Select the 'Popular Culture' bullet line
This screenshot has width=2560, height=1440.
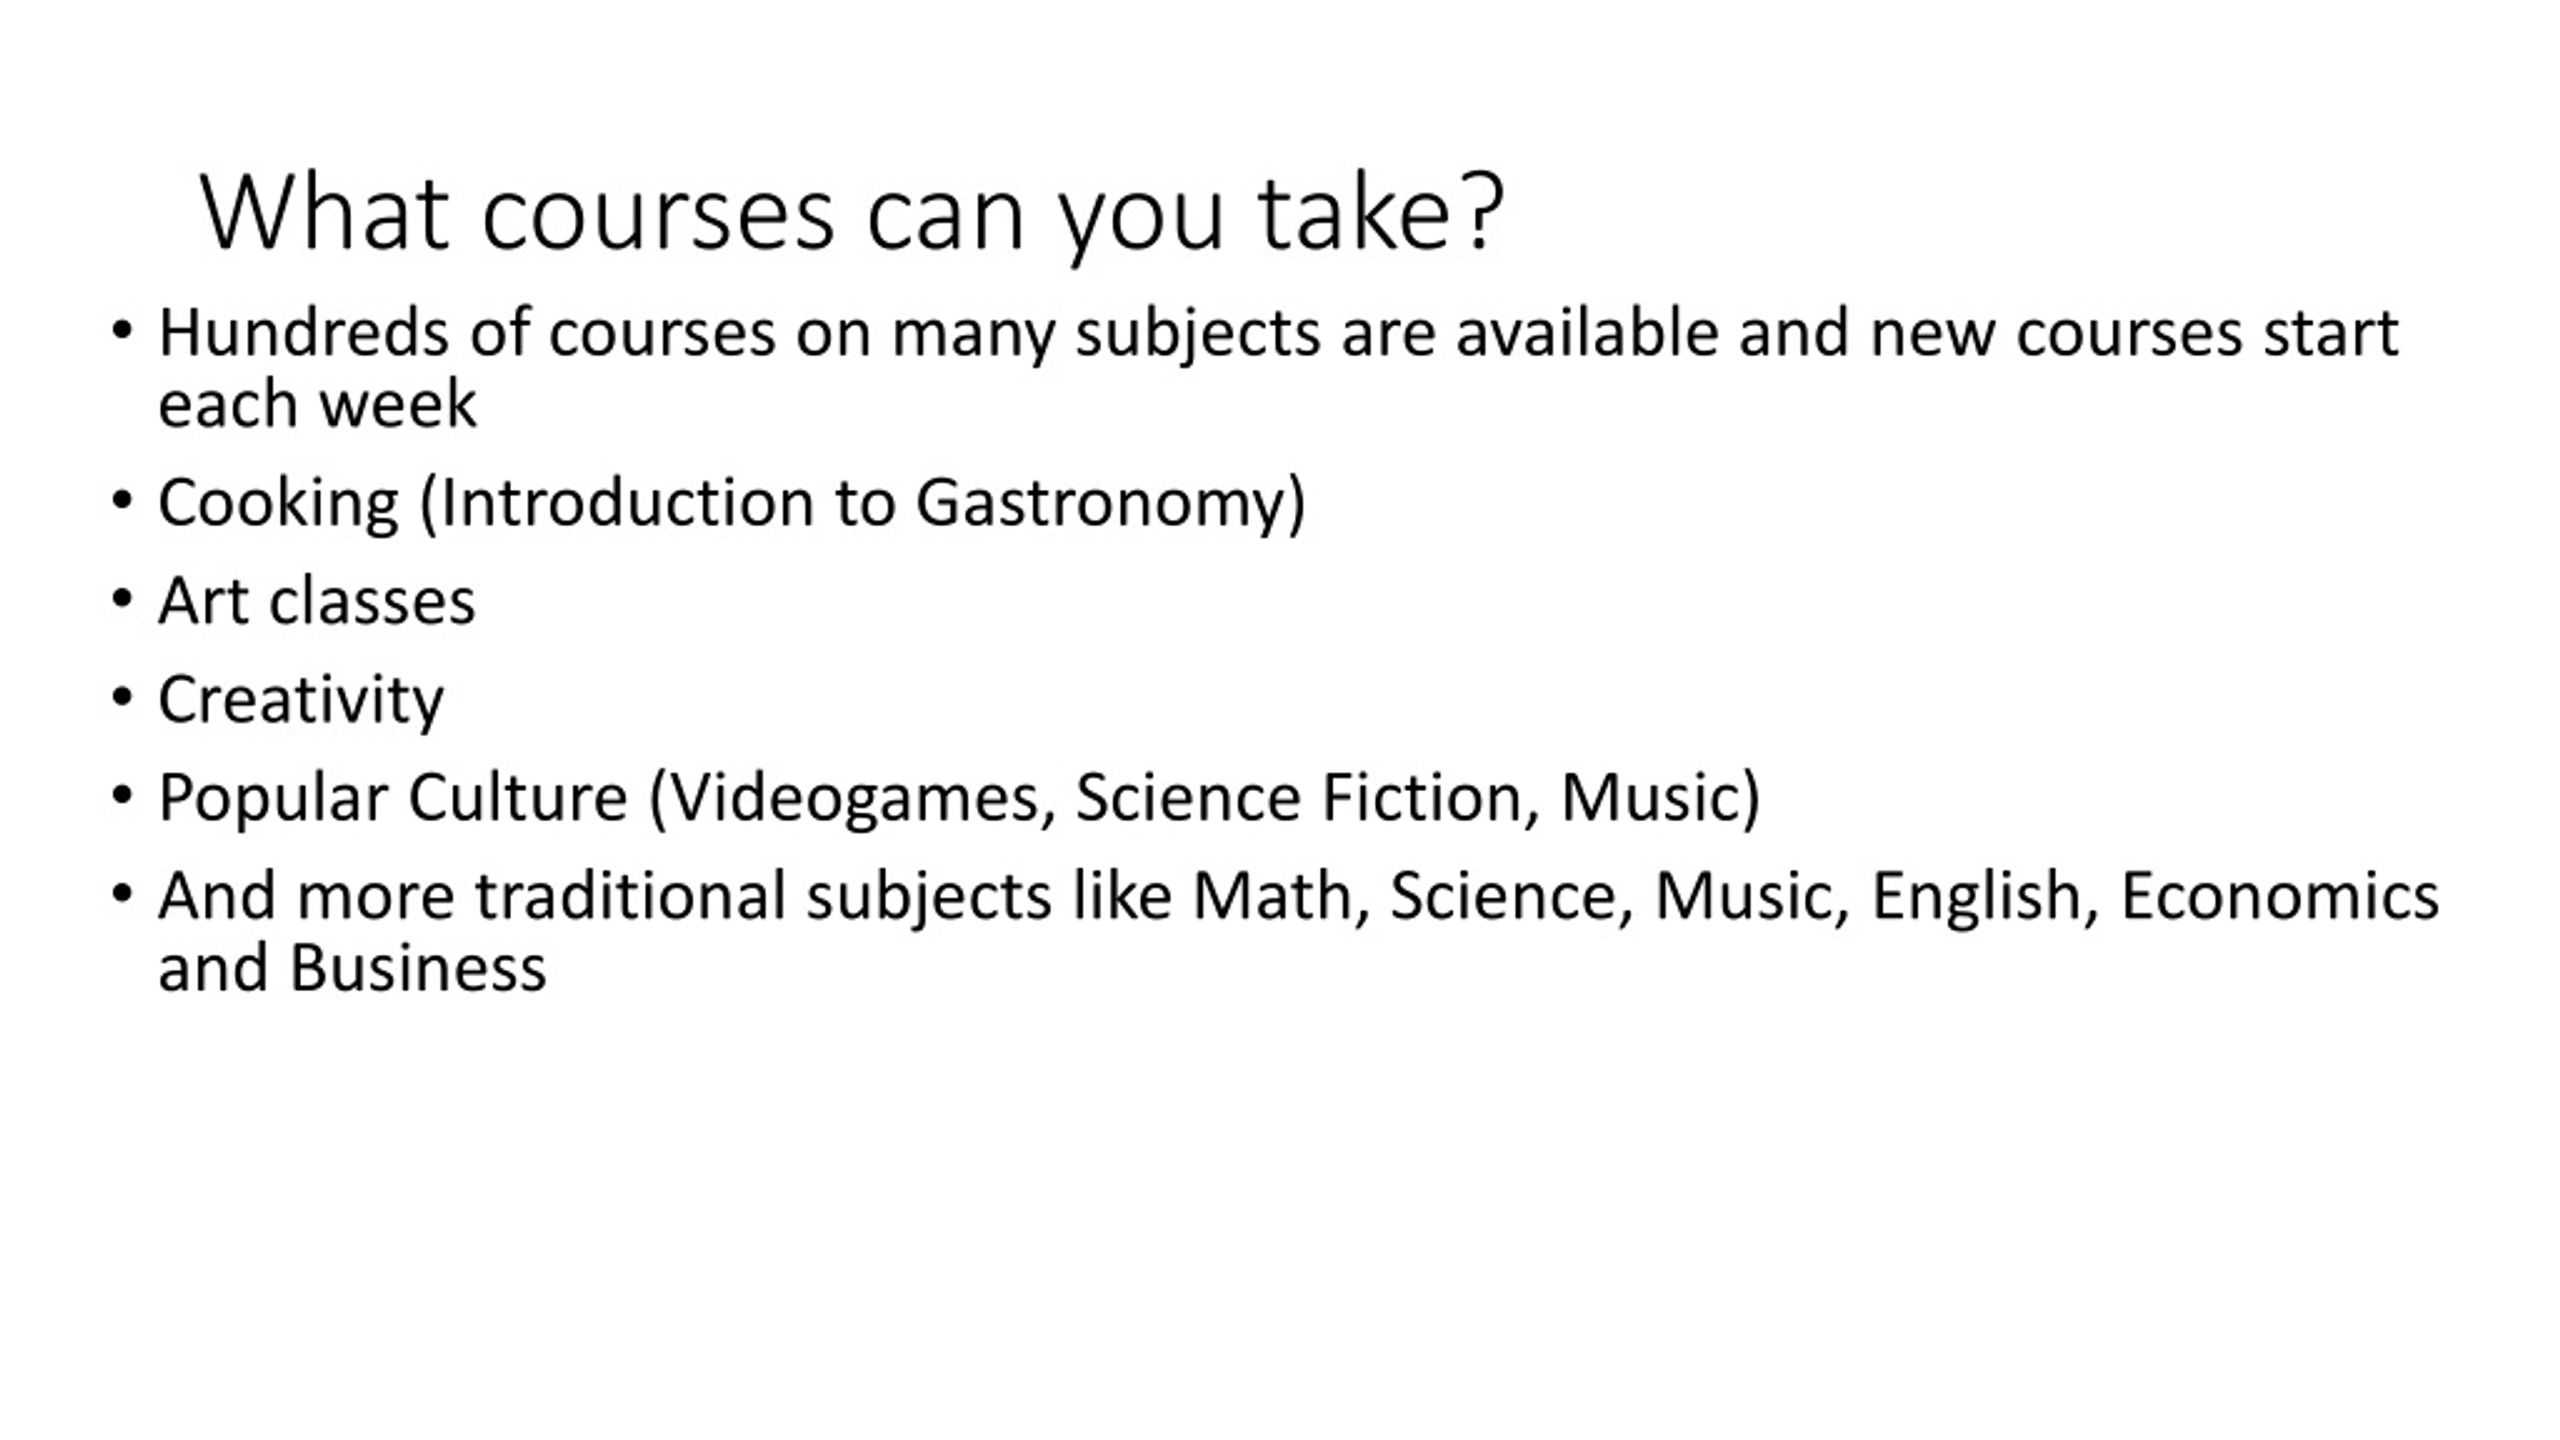pos(959,798)
